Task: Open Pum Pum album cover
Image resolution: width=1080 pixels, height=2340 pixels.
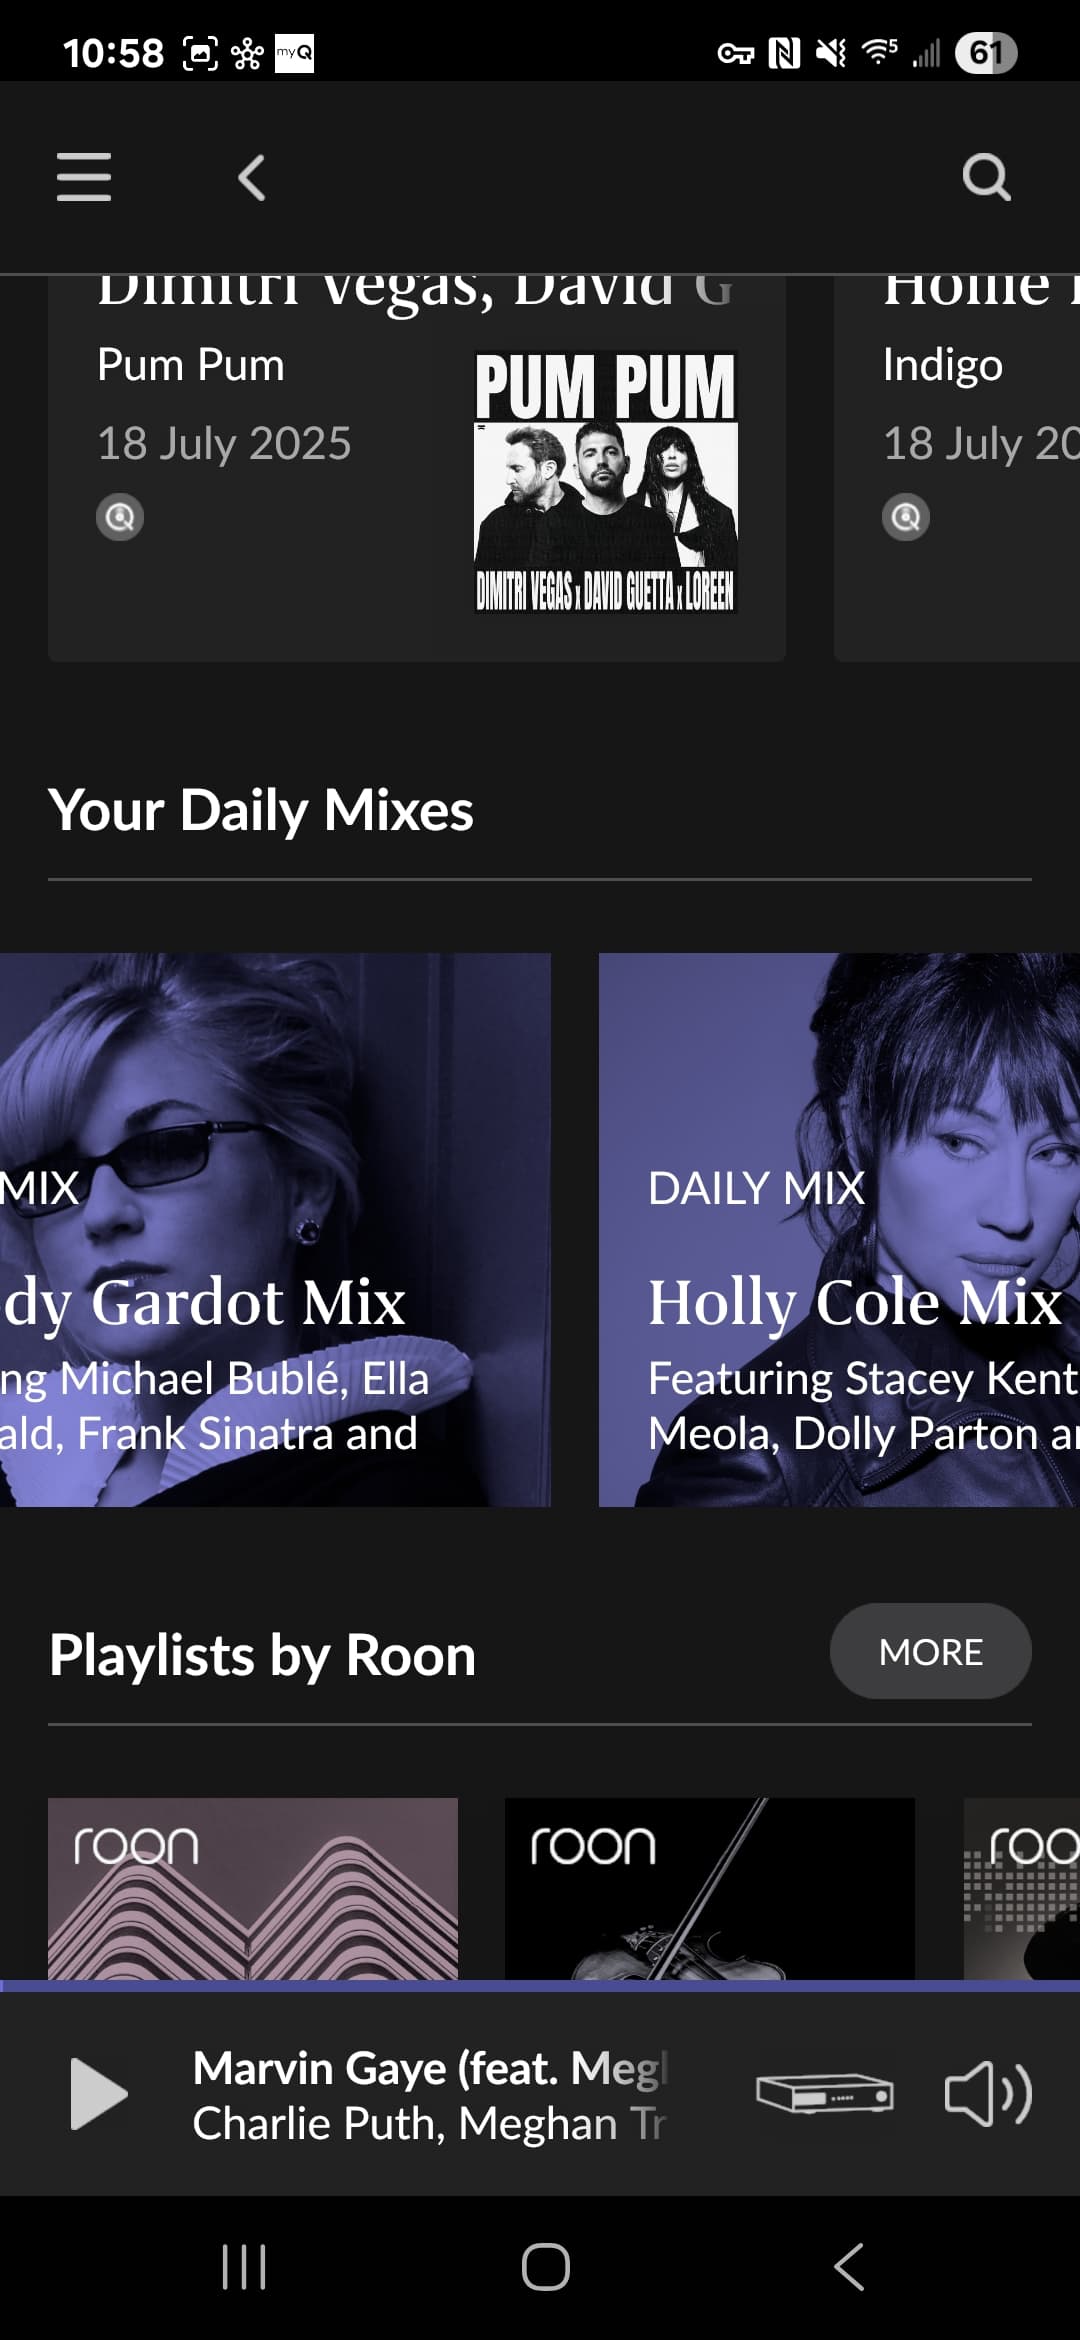Action: [605, 482]
